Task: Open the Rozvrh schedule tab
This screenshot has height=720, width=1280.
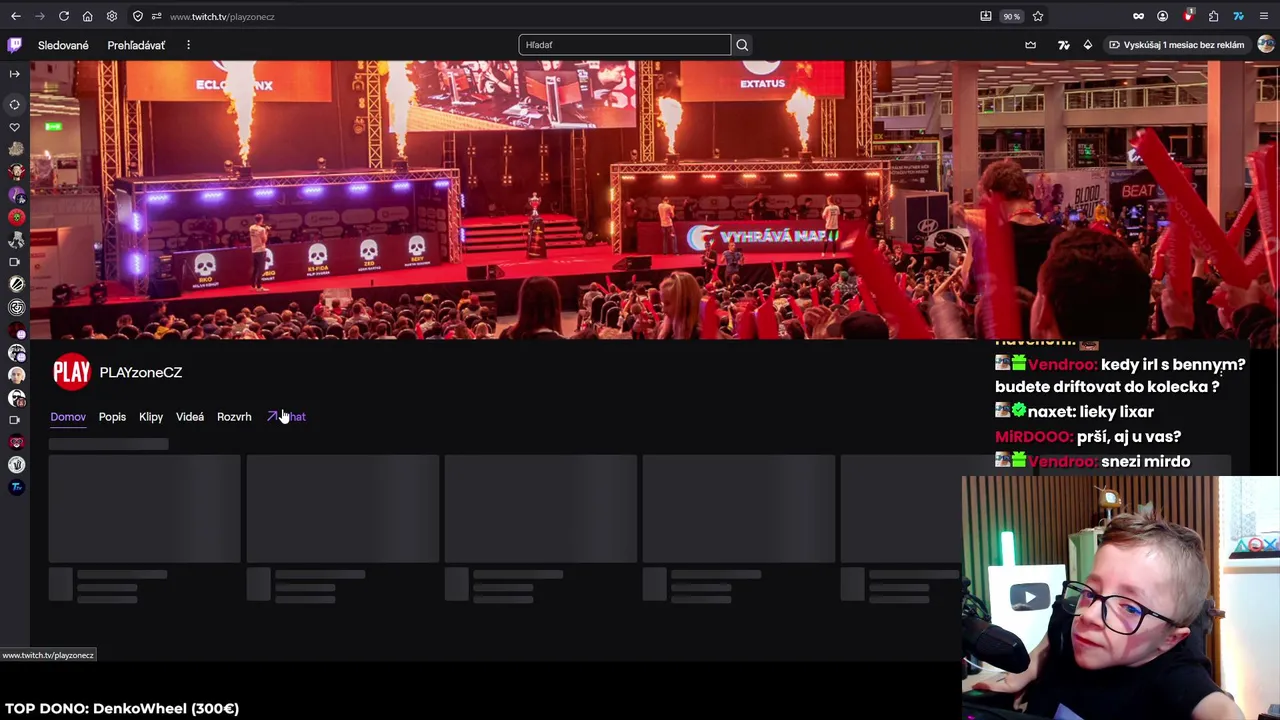Action: click(x=234, y=417)
